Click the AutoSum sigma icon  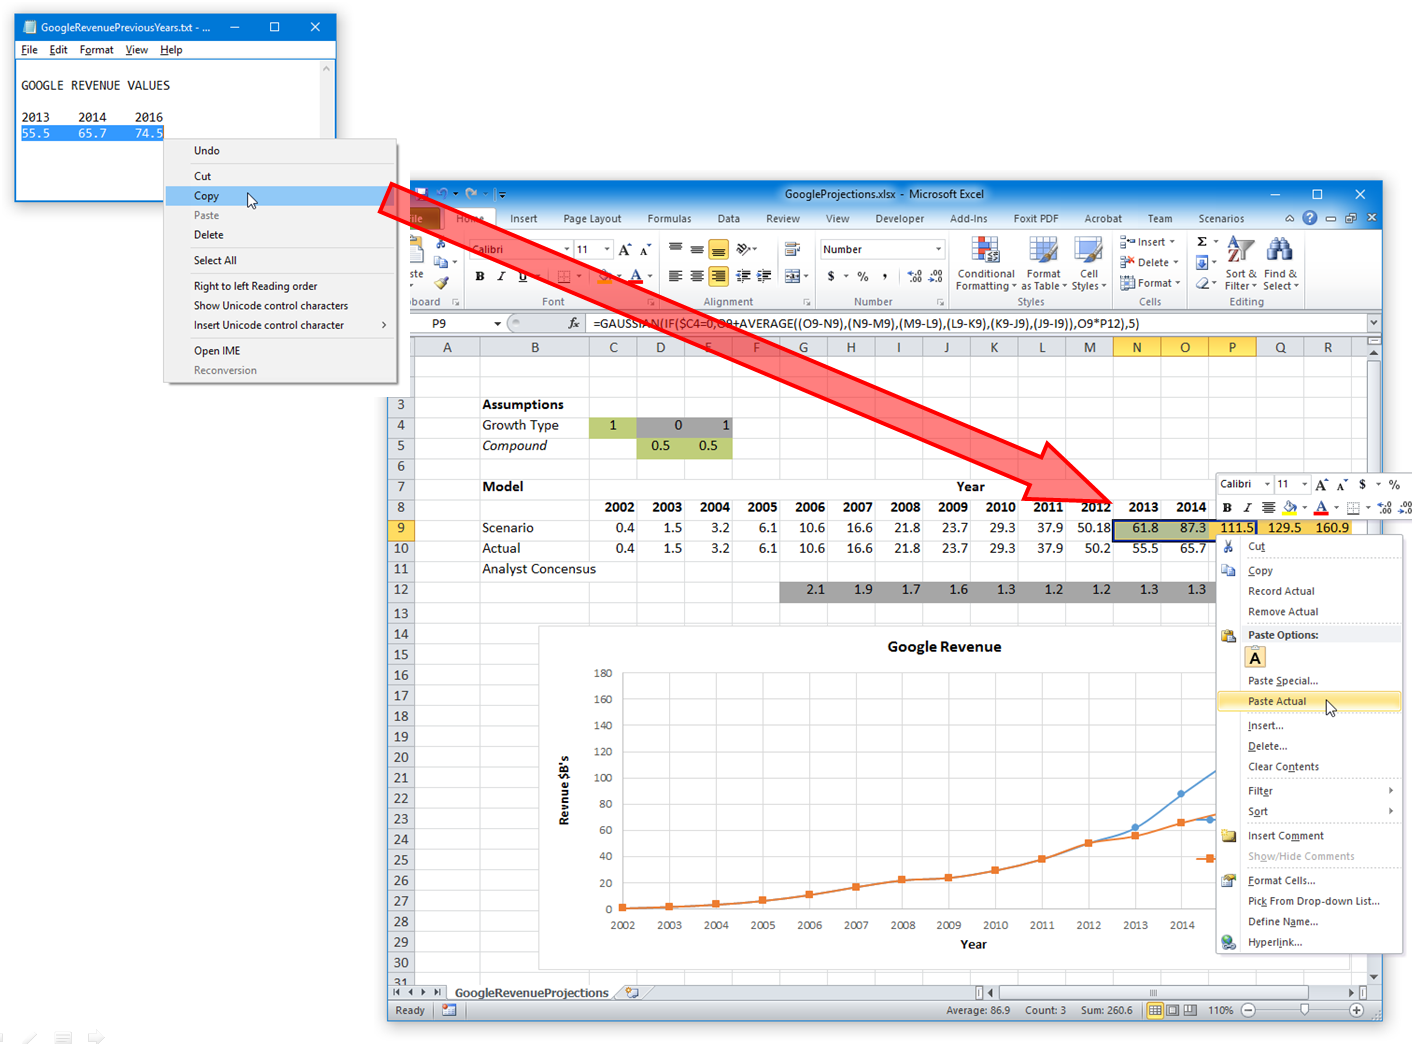(1202, 242)
